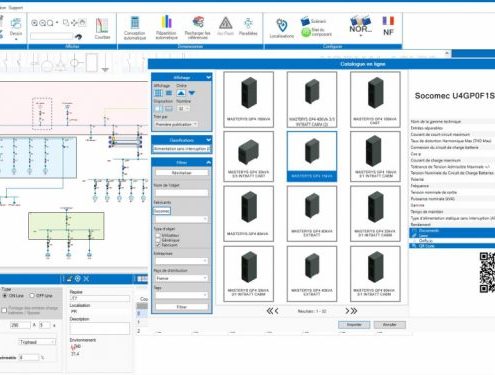The height and width of the screenshot is (375, 495).
Task: Open the Courbes curves view
Action: pyautogui.click(x=102, y=29)
